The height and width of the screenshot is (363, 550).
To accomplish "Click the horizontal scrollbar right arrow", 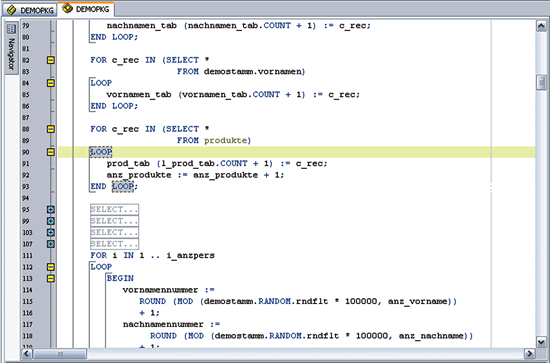I will point(529,354).
